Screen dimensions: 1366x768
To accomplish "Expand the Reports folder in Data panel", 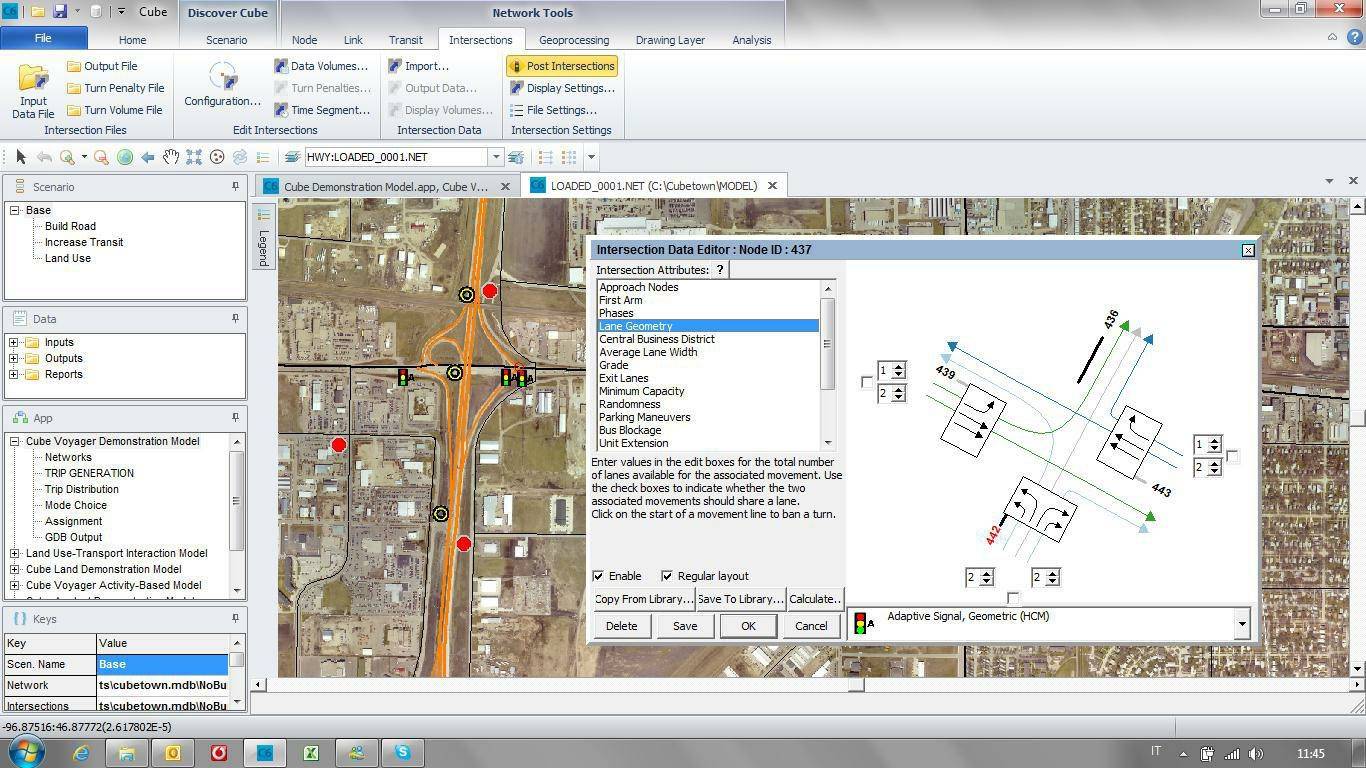I will (14, 374).
